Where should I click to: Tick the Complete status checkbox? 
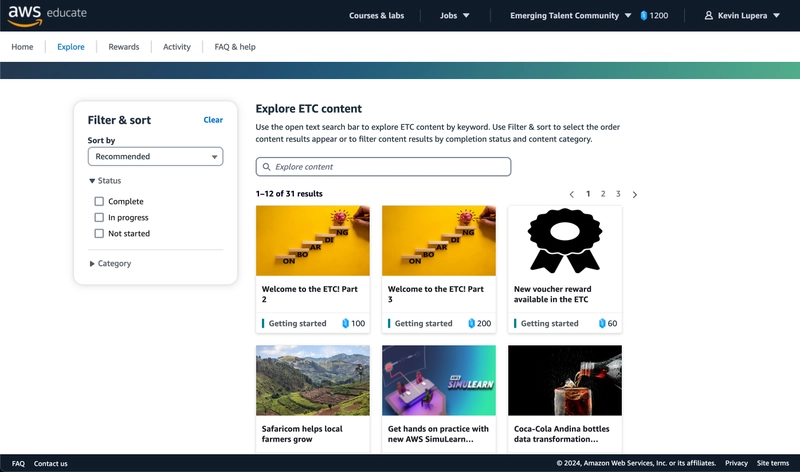[99, 202]
